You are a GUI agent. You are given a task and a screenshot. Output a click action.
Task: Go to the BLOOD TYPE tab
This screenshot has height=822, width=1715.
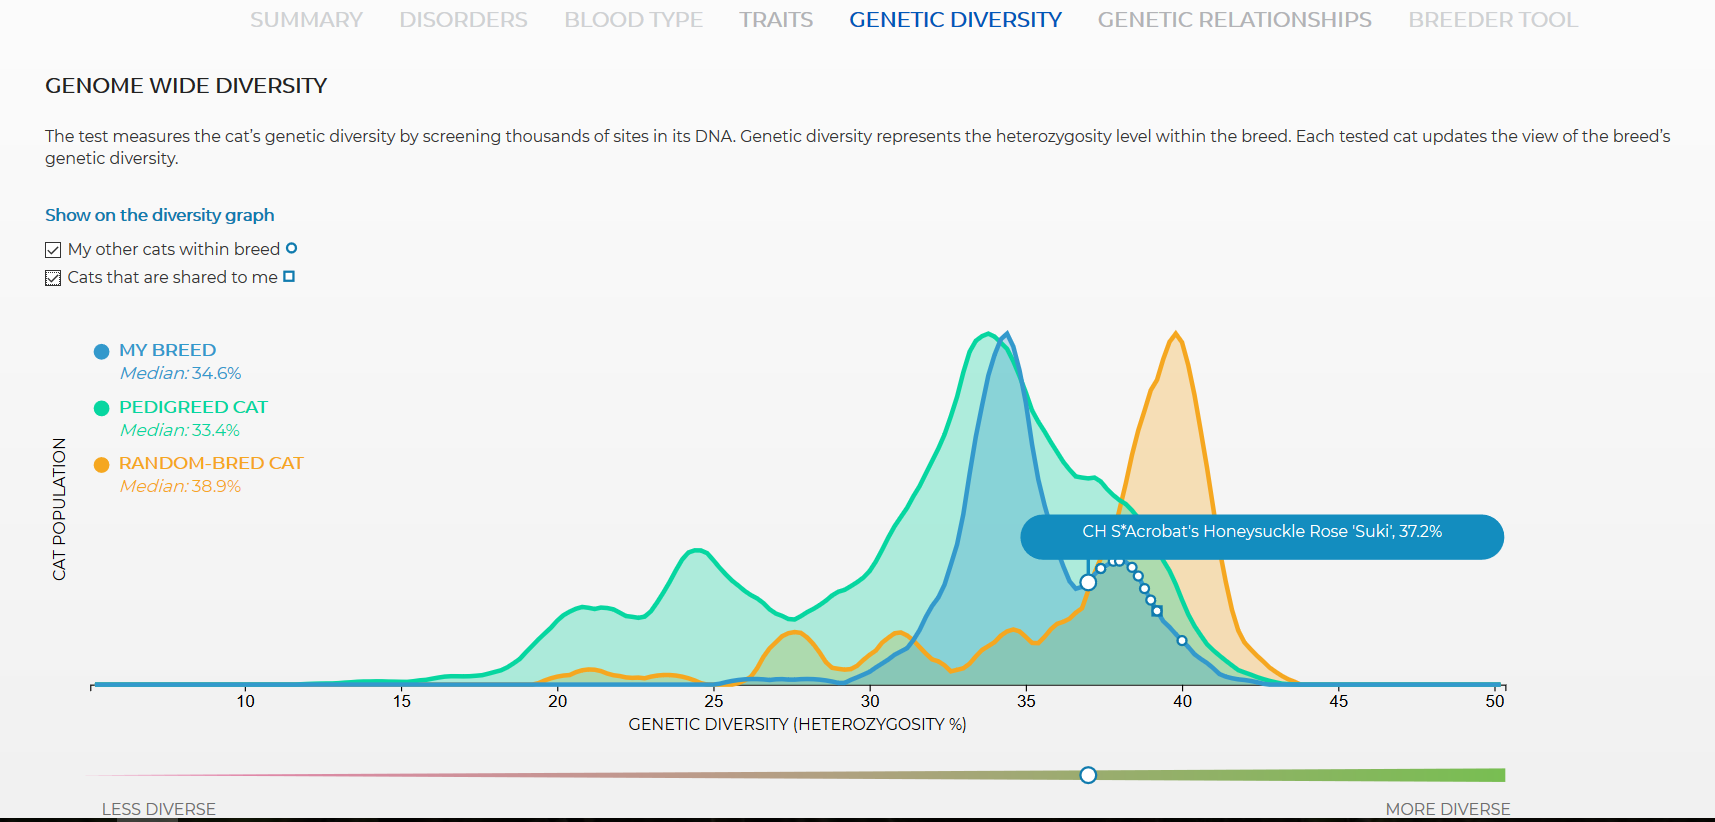(633, 20)
